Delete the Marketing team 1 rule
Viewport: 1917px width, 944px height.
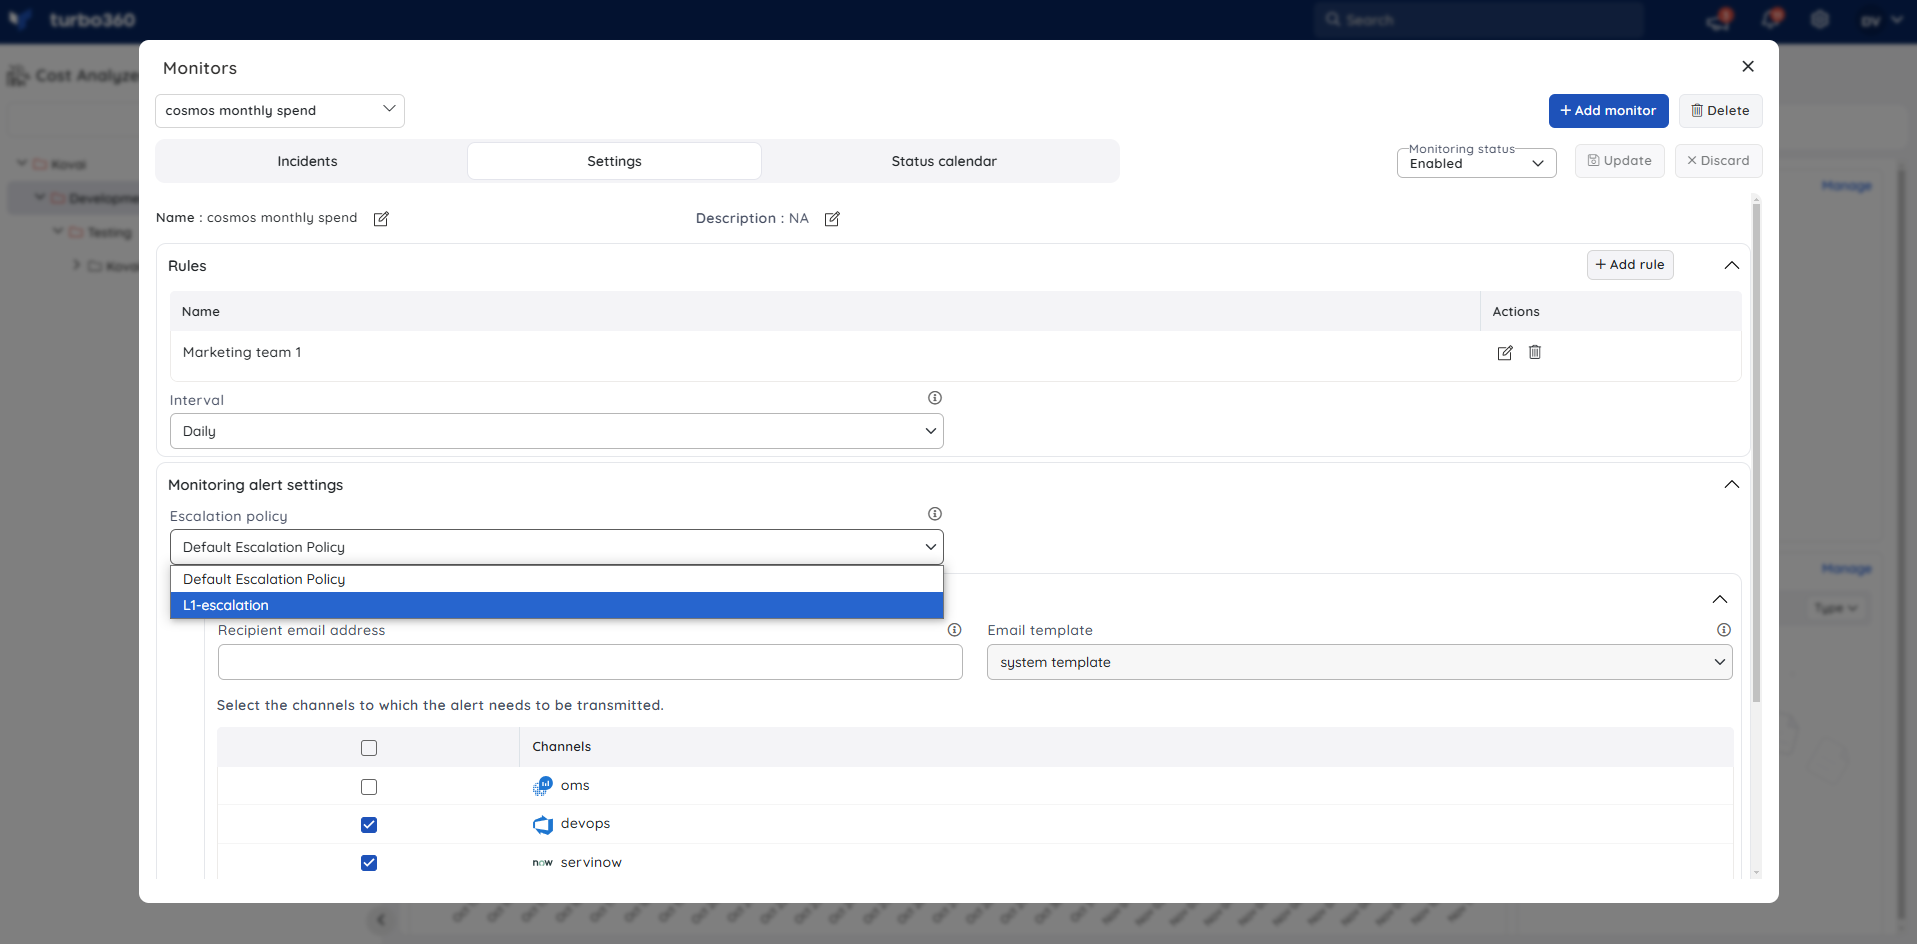(1535, 352)
